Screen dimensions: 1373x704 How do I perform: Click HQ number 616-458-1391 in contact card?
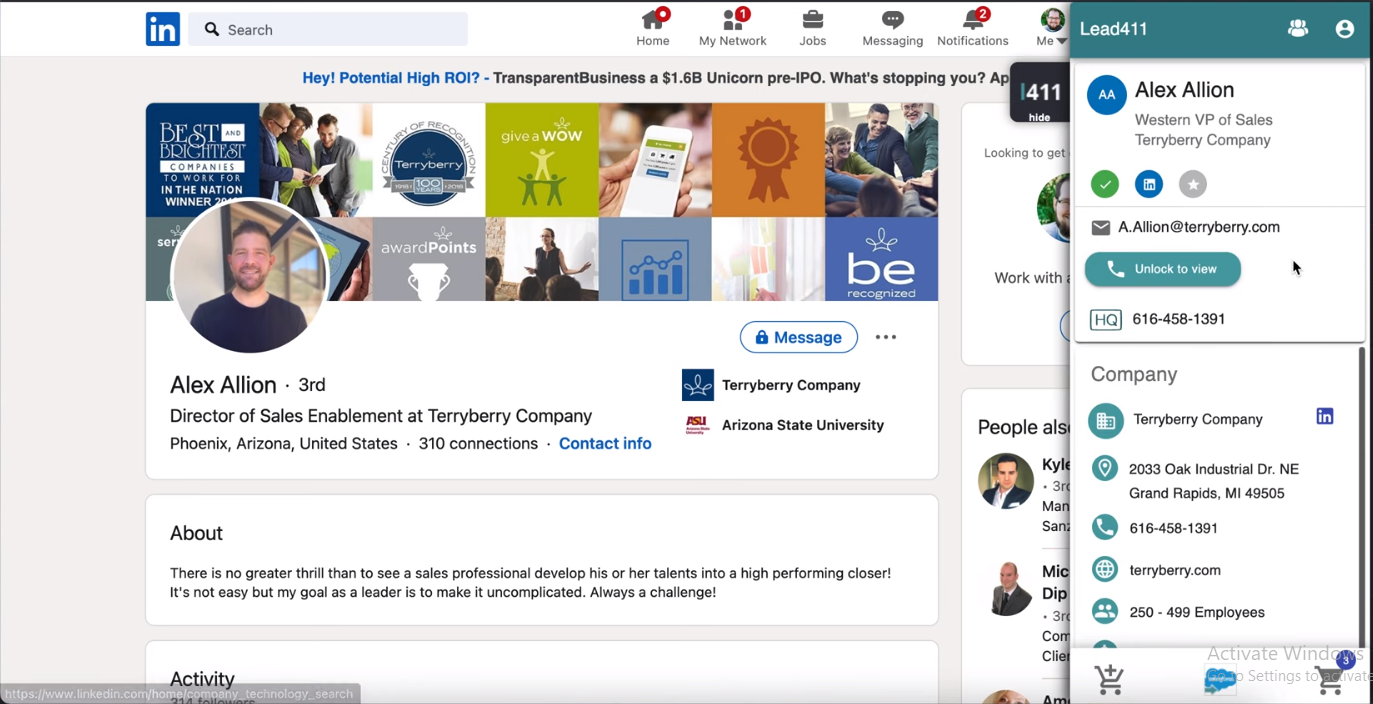tap(1179, 319)
